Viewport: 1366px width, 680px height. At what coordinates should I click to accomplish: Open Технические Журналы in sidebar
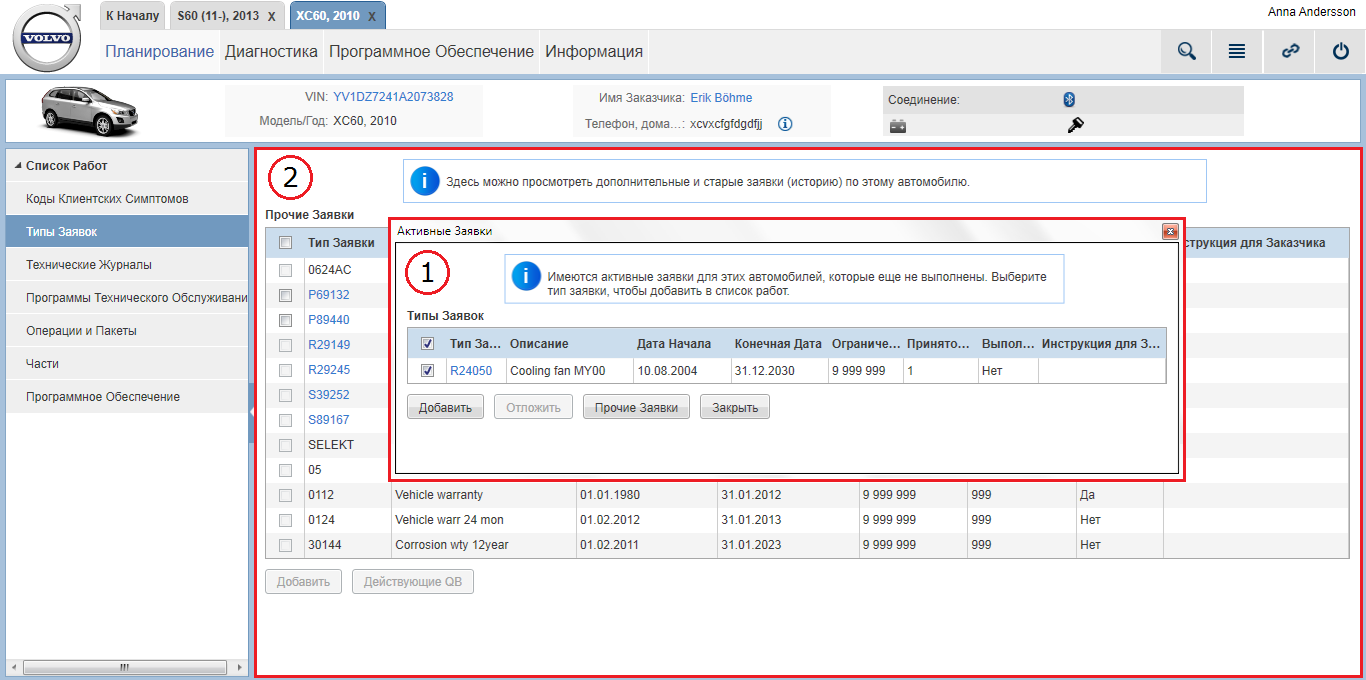pos(127,265)
